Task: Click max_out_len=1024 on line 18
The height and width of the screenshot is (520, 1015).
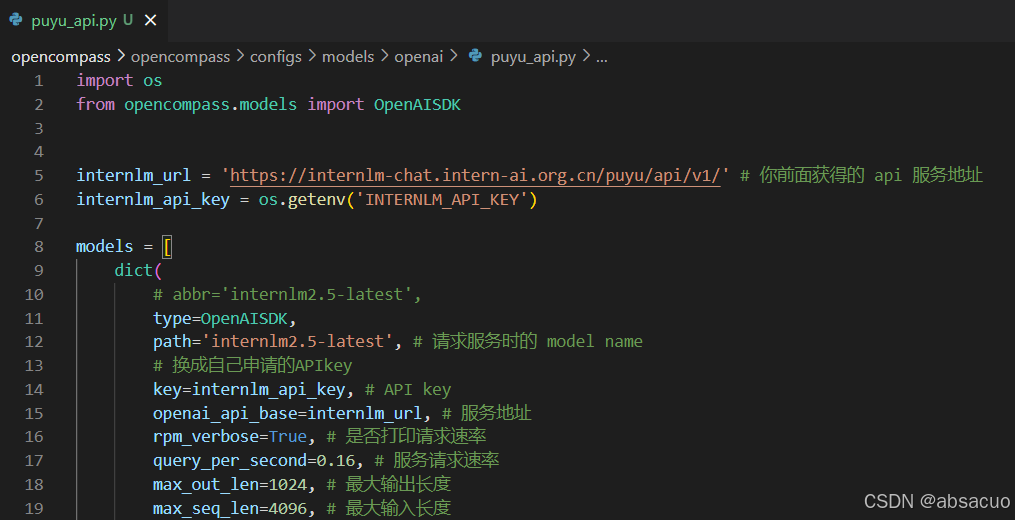Action: pos(230,484)
